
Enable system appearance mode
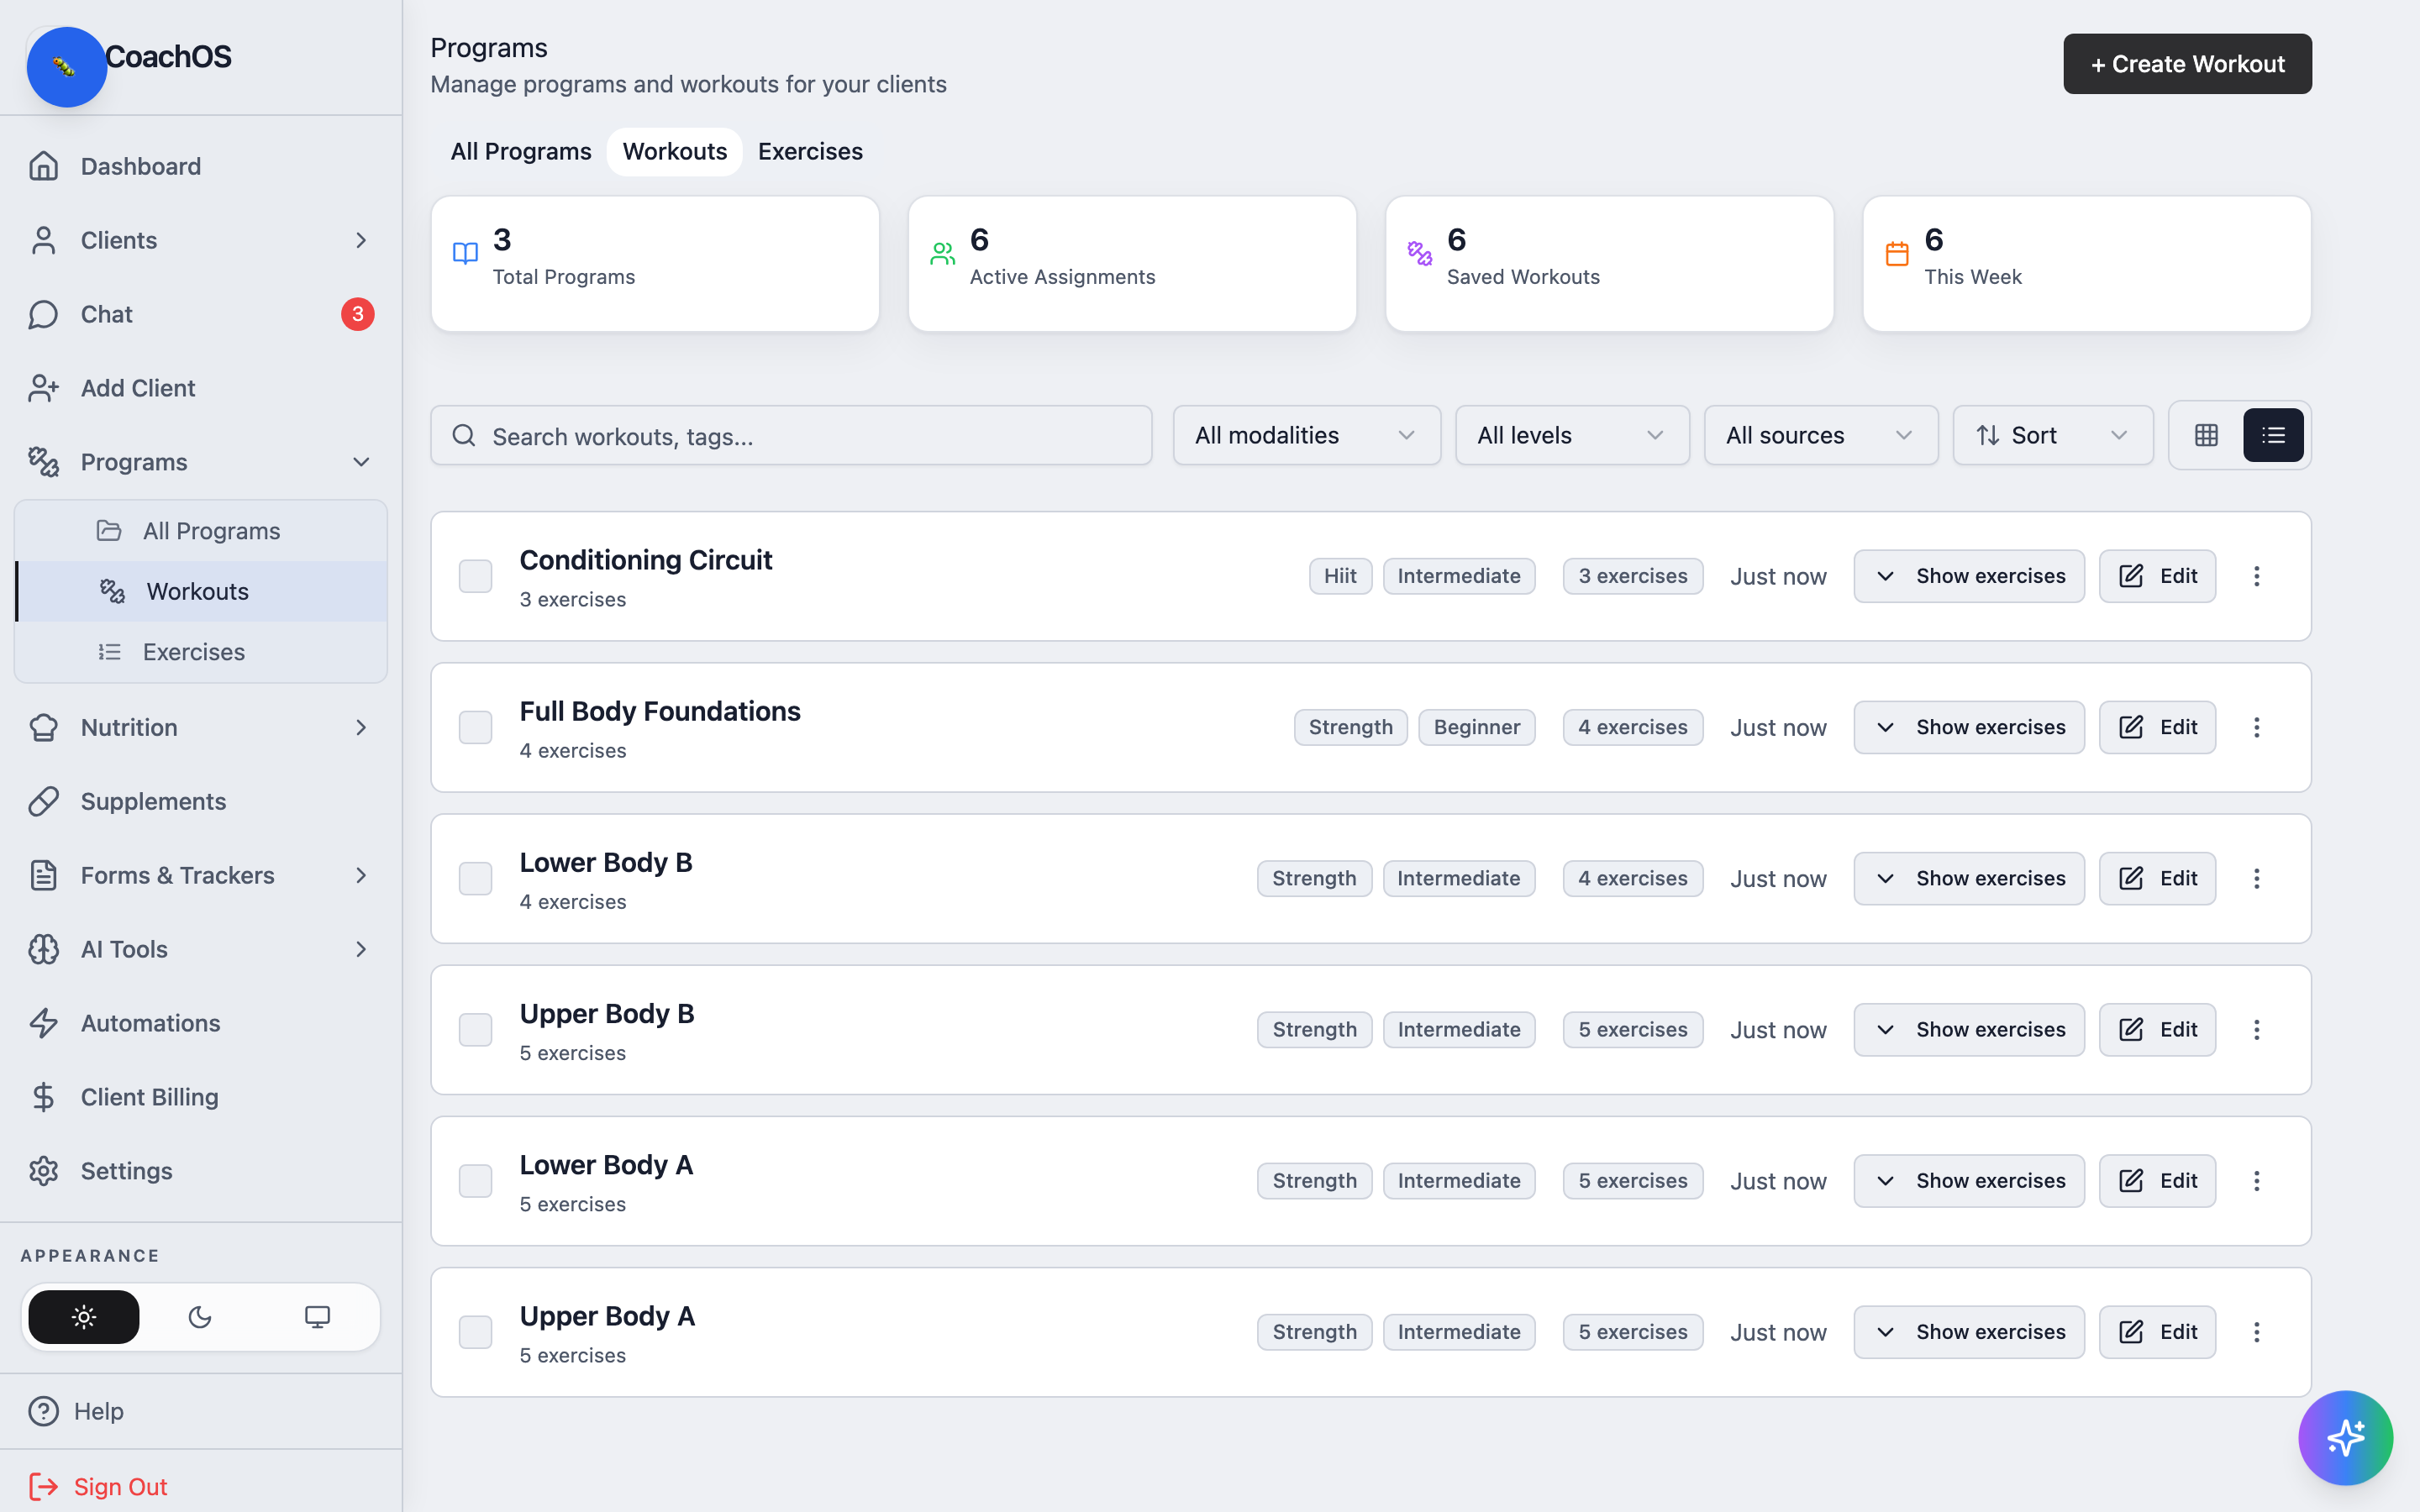point(317,1317)
